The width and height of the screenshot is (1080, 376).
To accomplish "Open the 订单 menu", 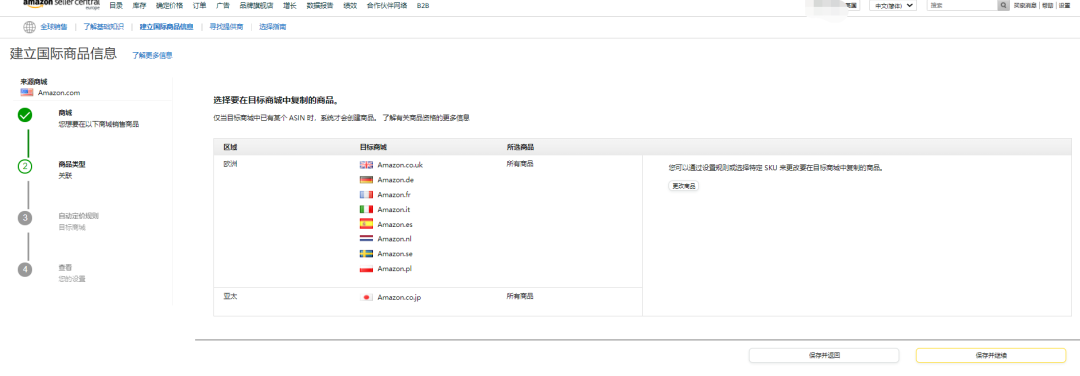I will coord(199,6).
